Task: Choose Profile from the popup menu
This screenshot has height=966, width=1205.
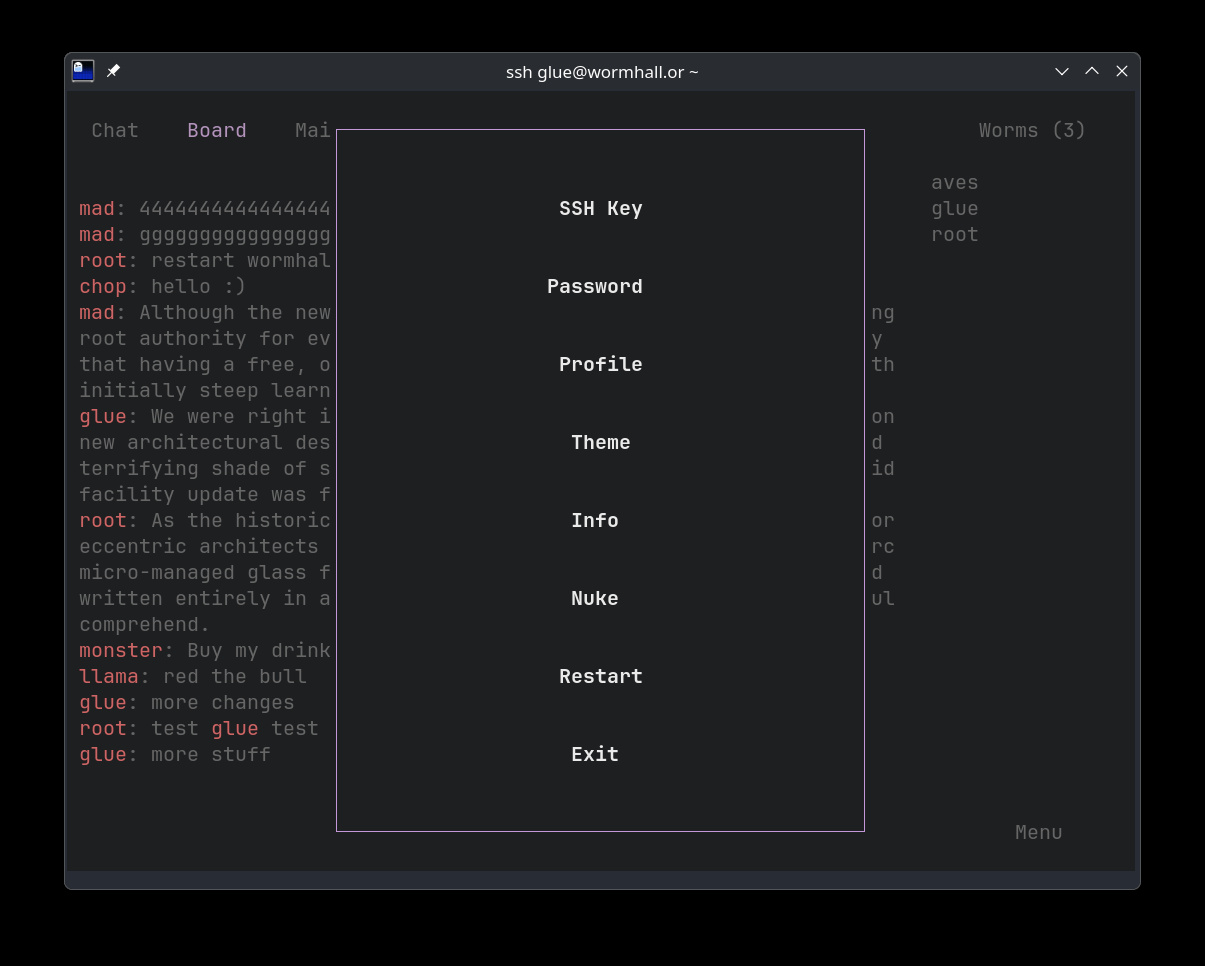Action: (x=600, y=364)
